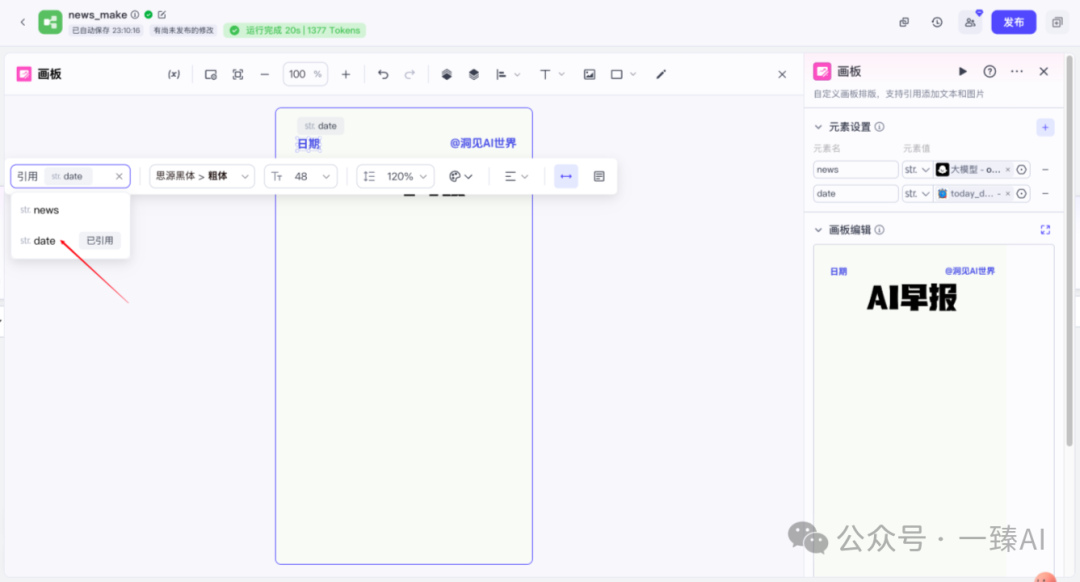
Task: Click the far-right top bar panel icon
Action: coord(1057,22)
